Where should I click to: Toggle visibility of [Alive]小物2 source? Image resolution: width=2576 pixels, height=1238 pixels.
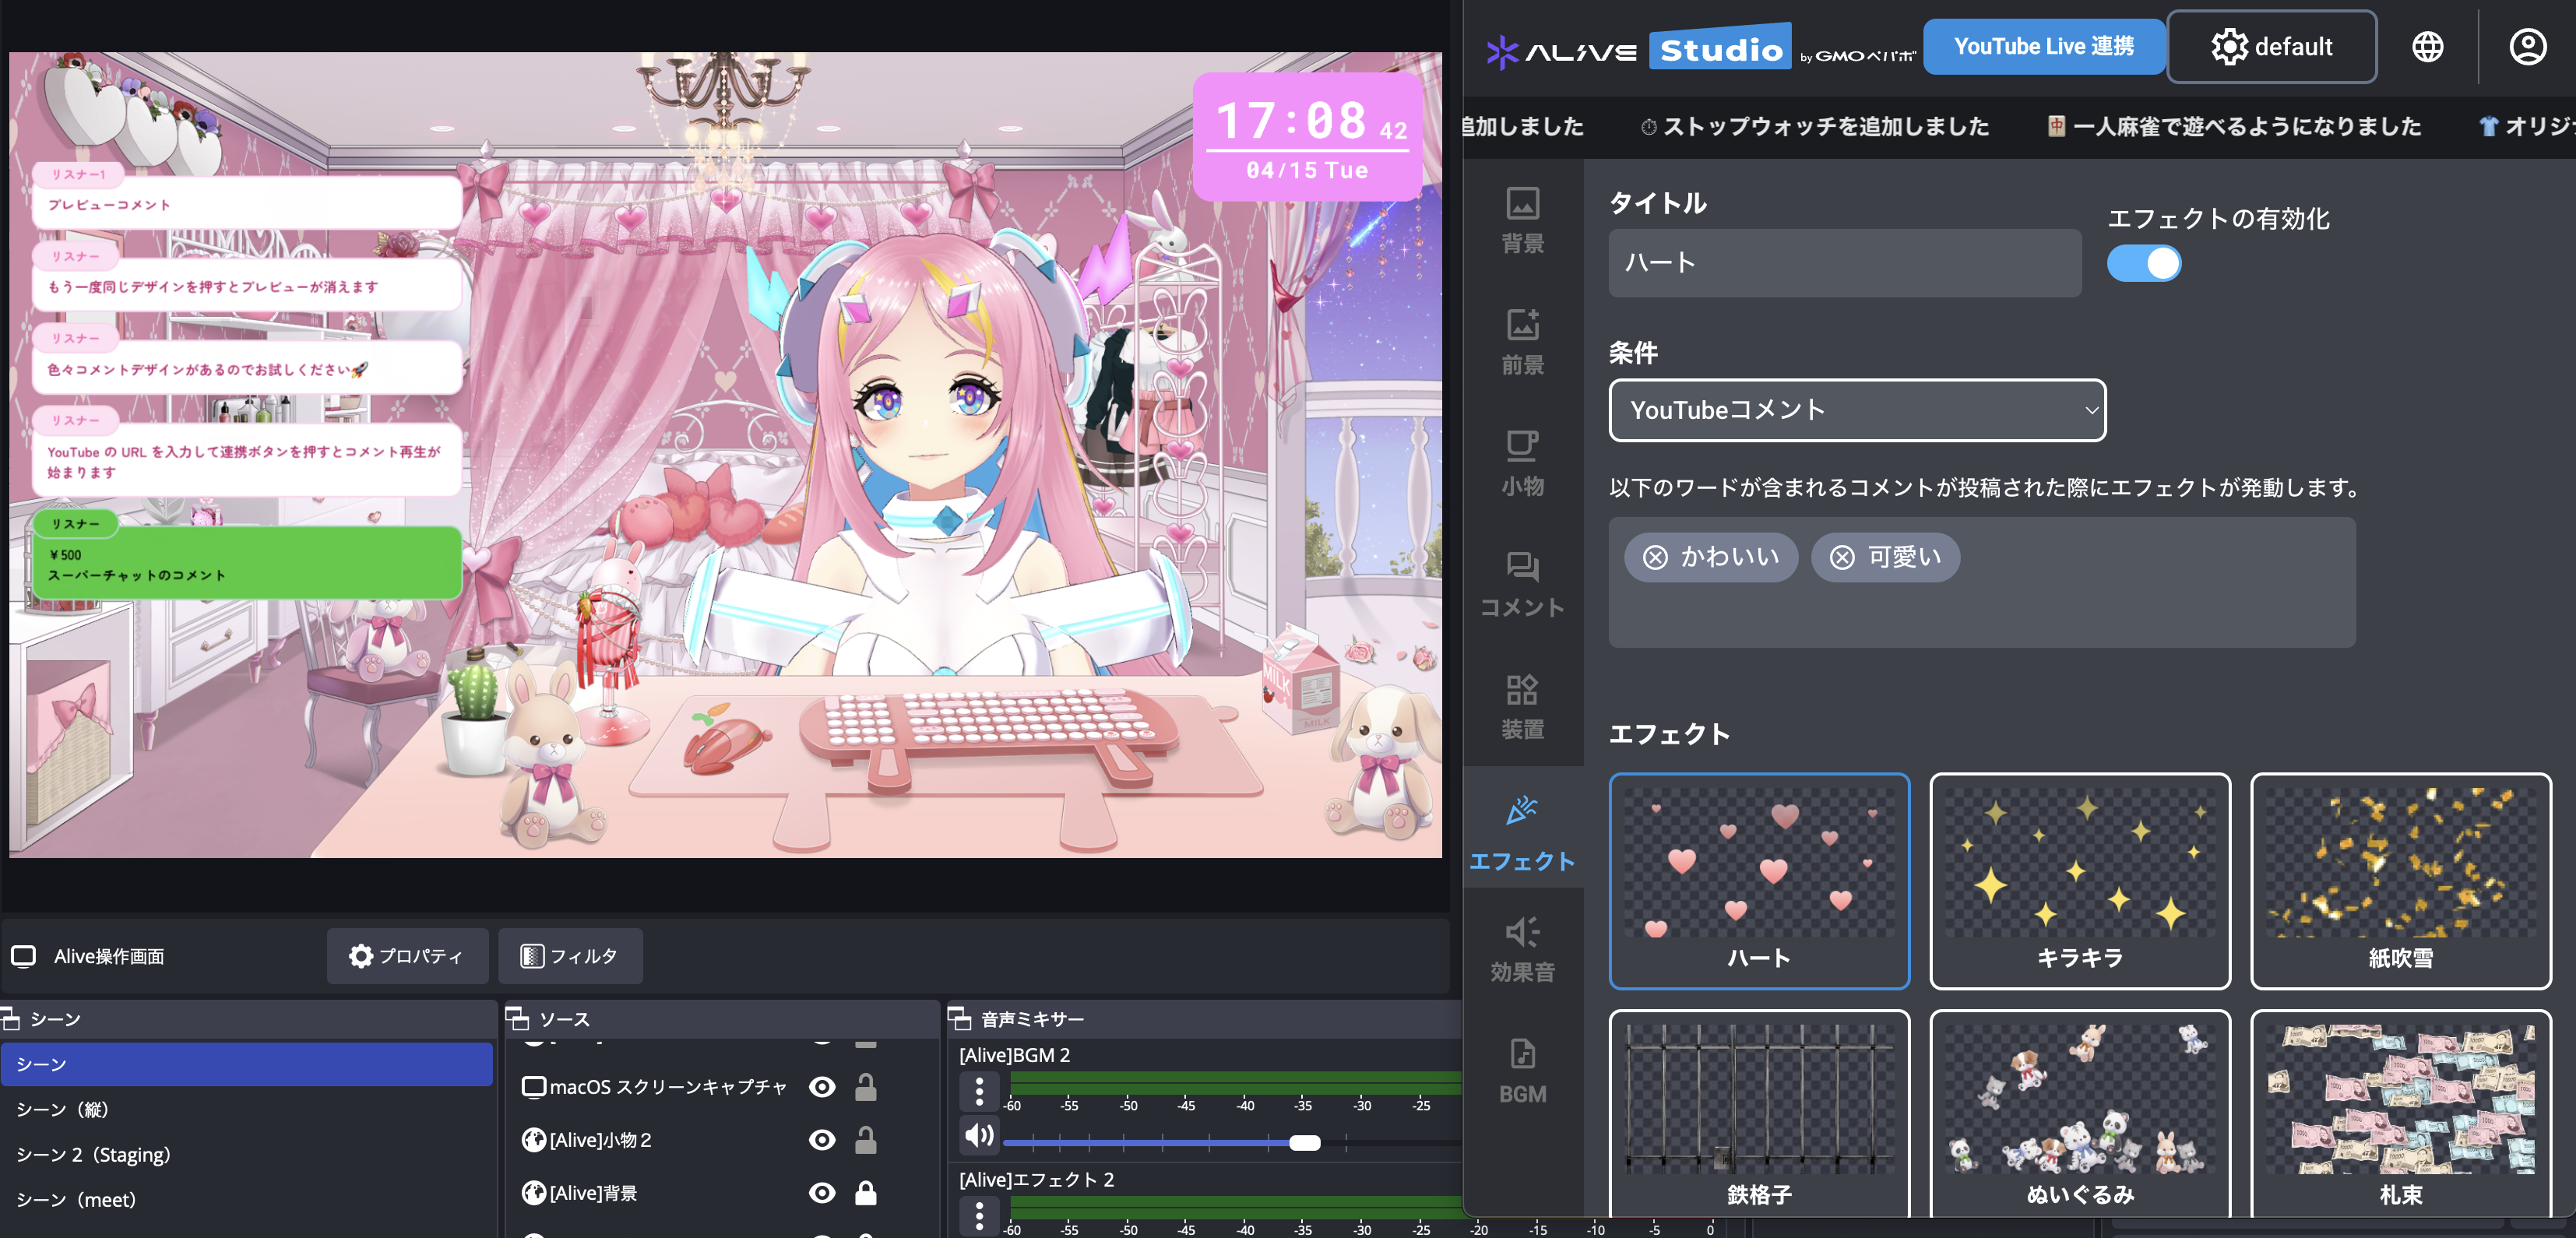(x=822, y=1140)
